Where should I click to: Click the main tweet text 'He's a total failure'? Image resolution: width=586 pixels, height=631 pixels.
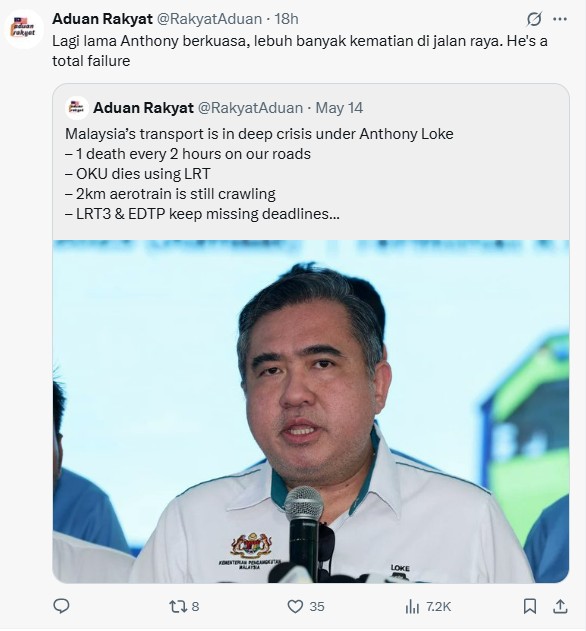[x=300, y=51]
